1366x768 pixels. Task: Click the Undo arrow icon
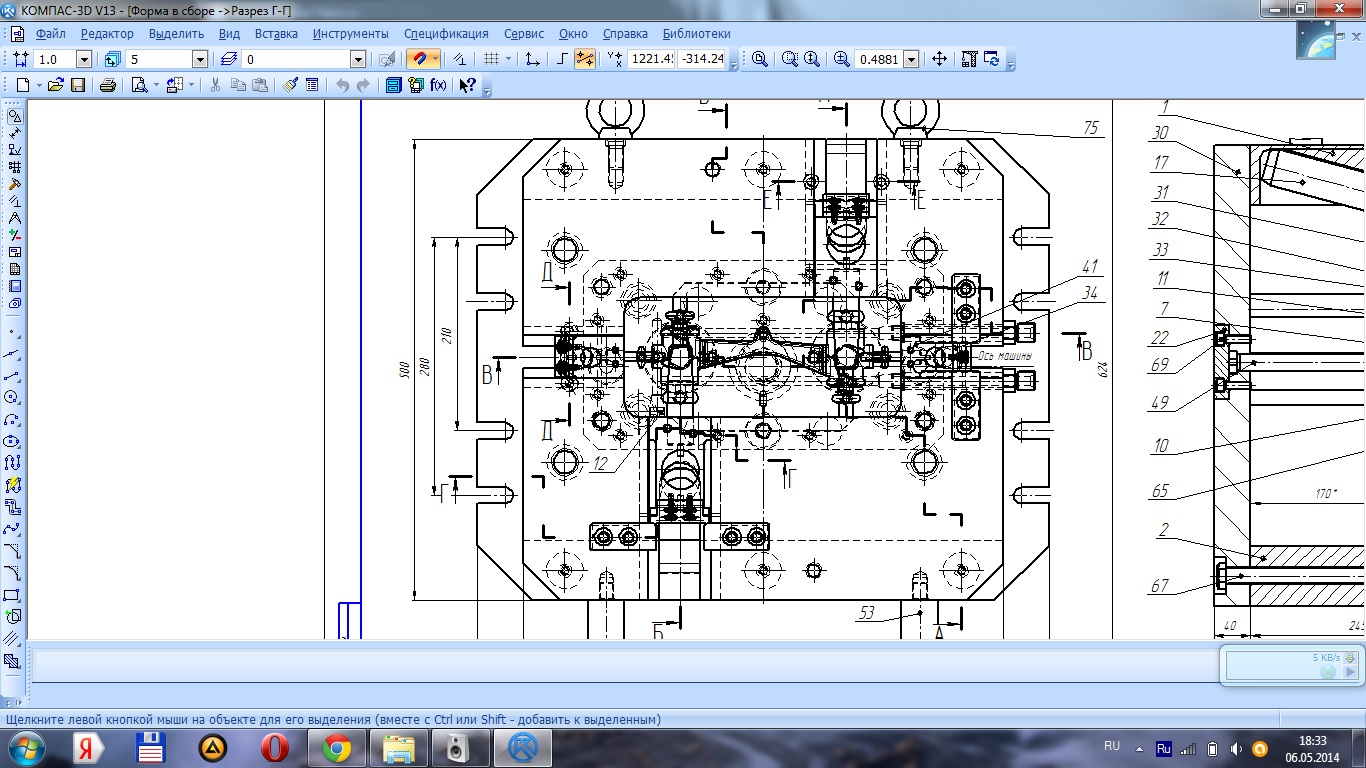343,85
